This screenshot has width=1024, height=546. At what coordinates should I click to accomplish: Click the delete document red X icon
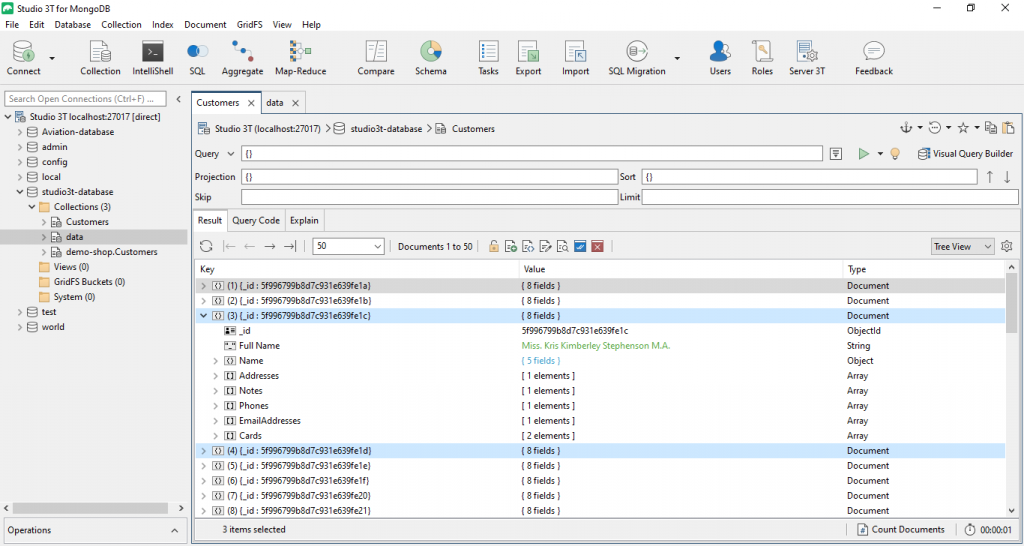click(597, 246)
